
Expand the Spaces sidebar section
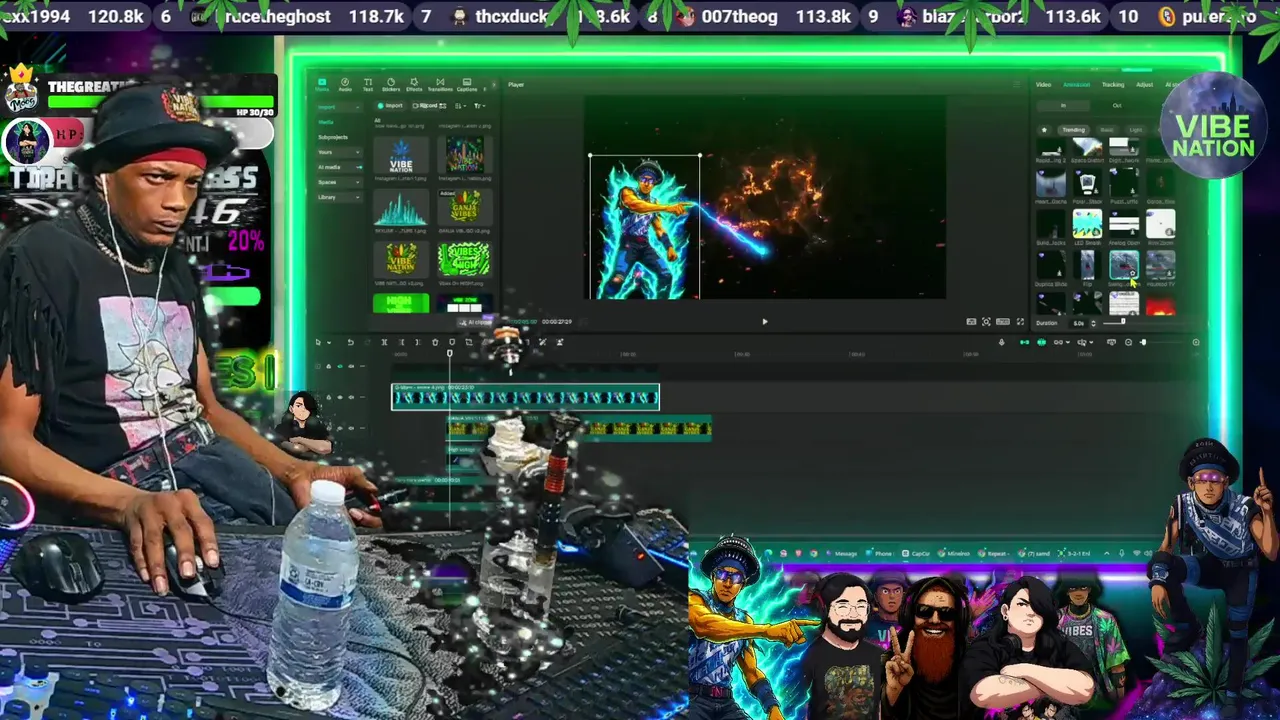click(339, 182)
